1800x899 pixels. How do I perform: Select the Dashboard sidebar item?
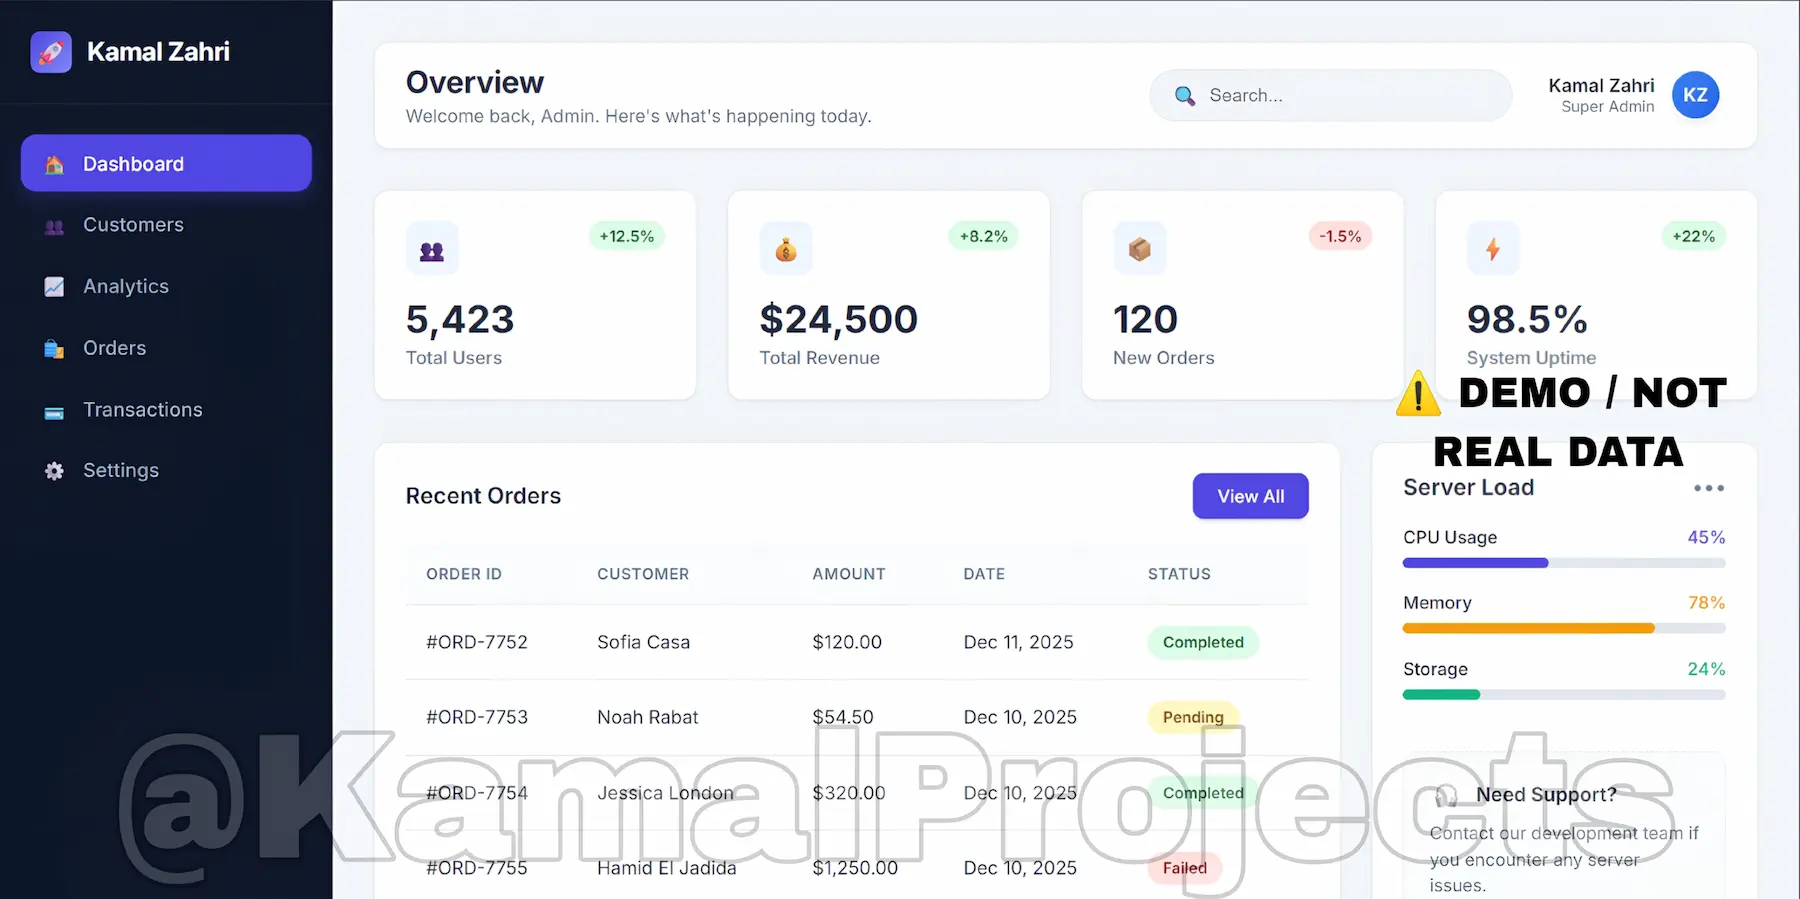(166, 164)
